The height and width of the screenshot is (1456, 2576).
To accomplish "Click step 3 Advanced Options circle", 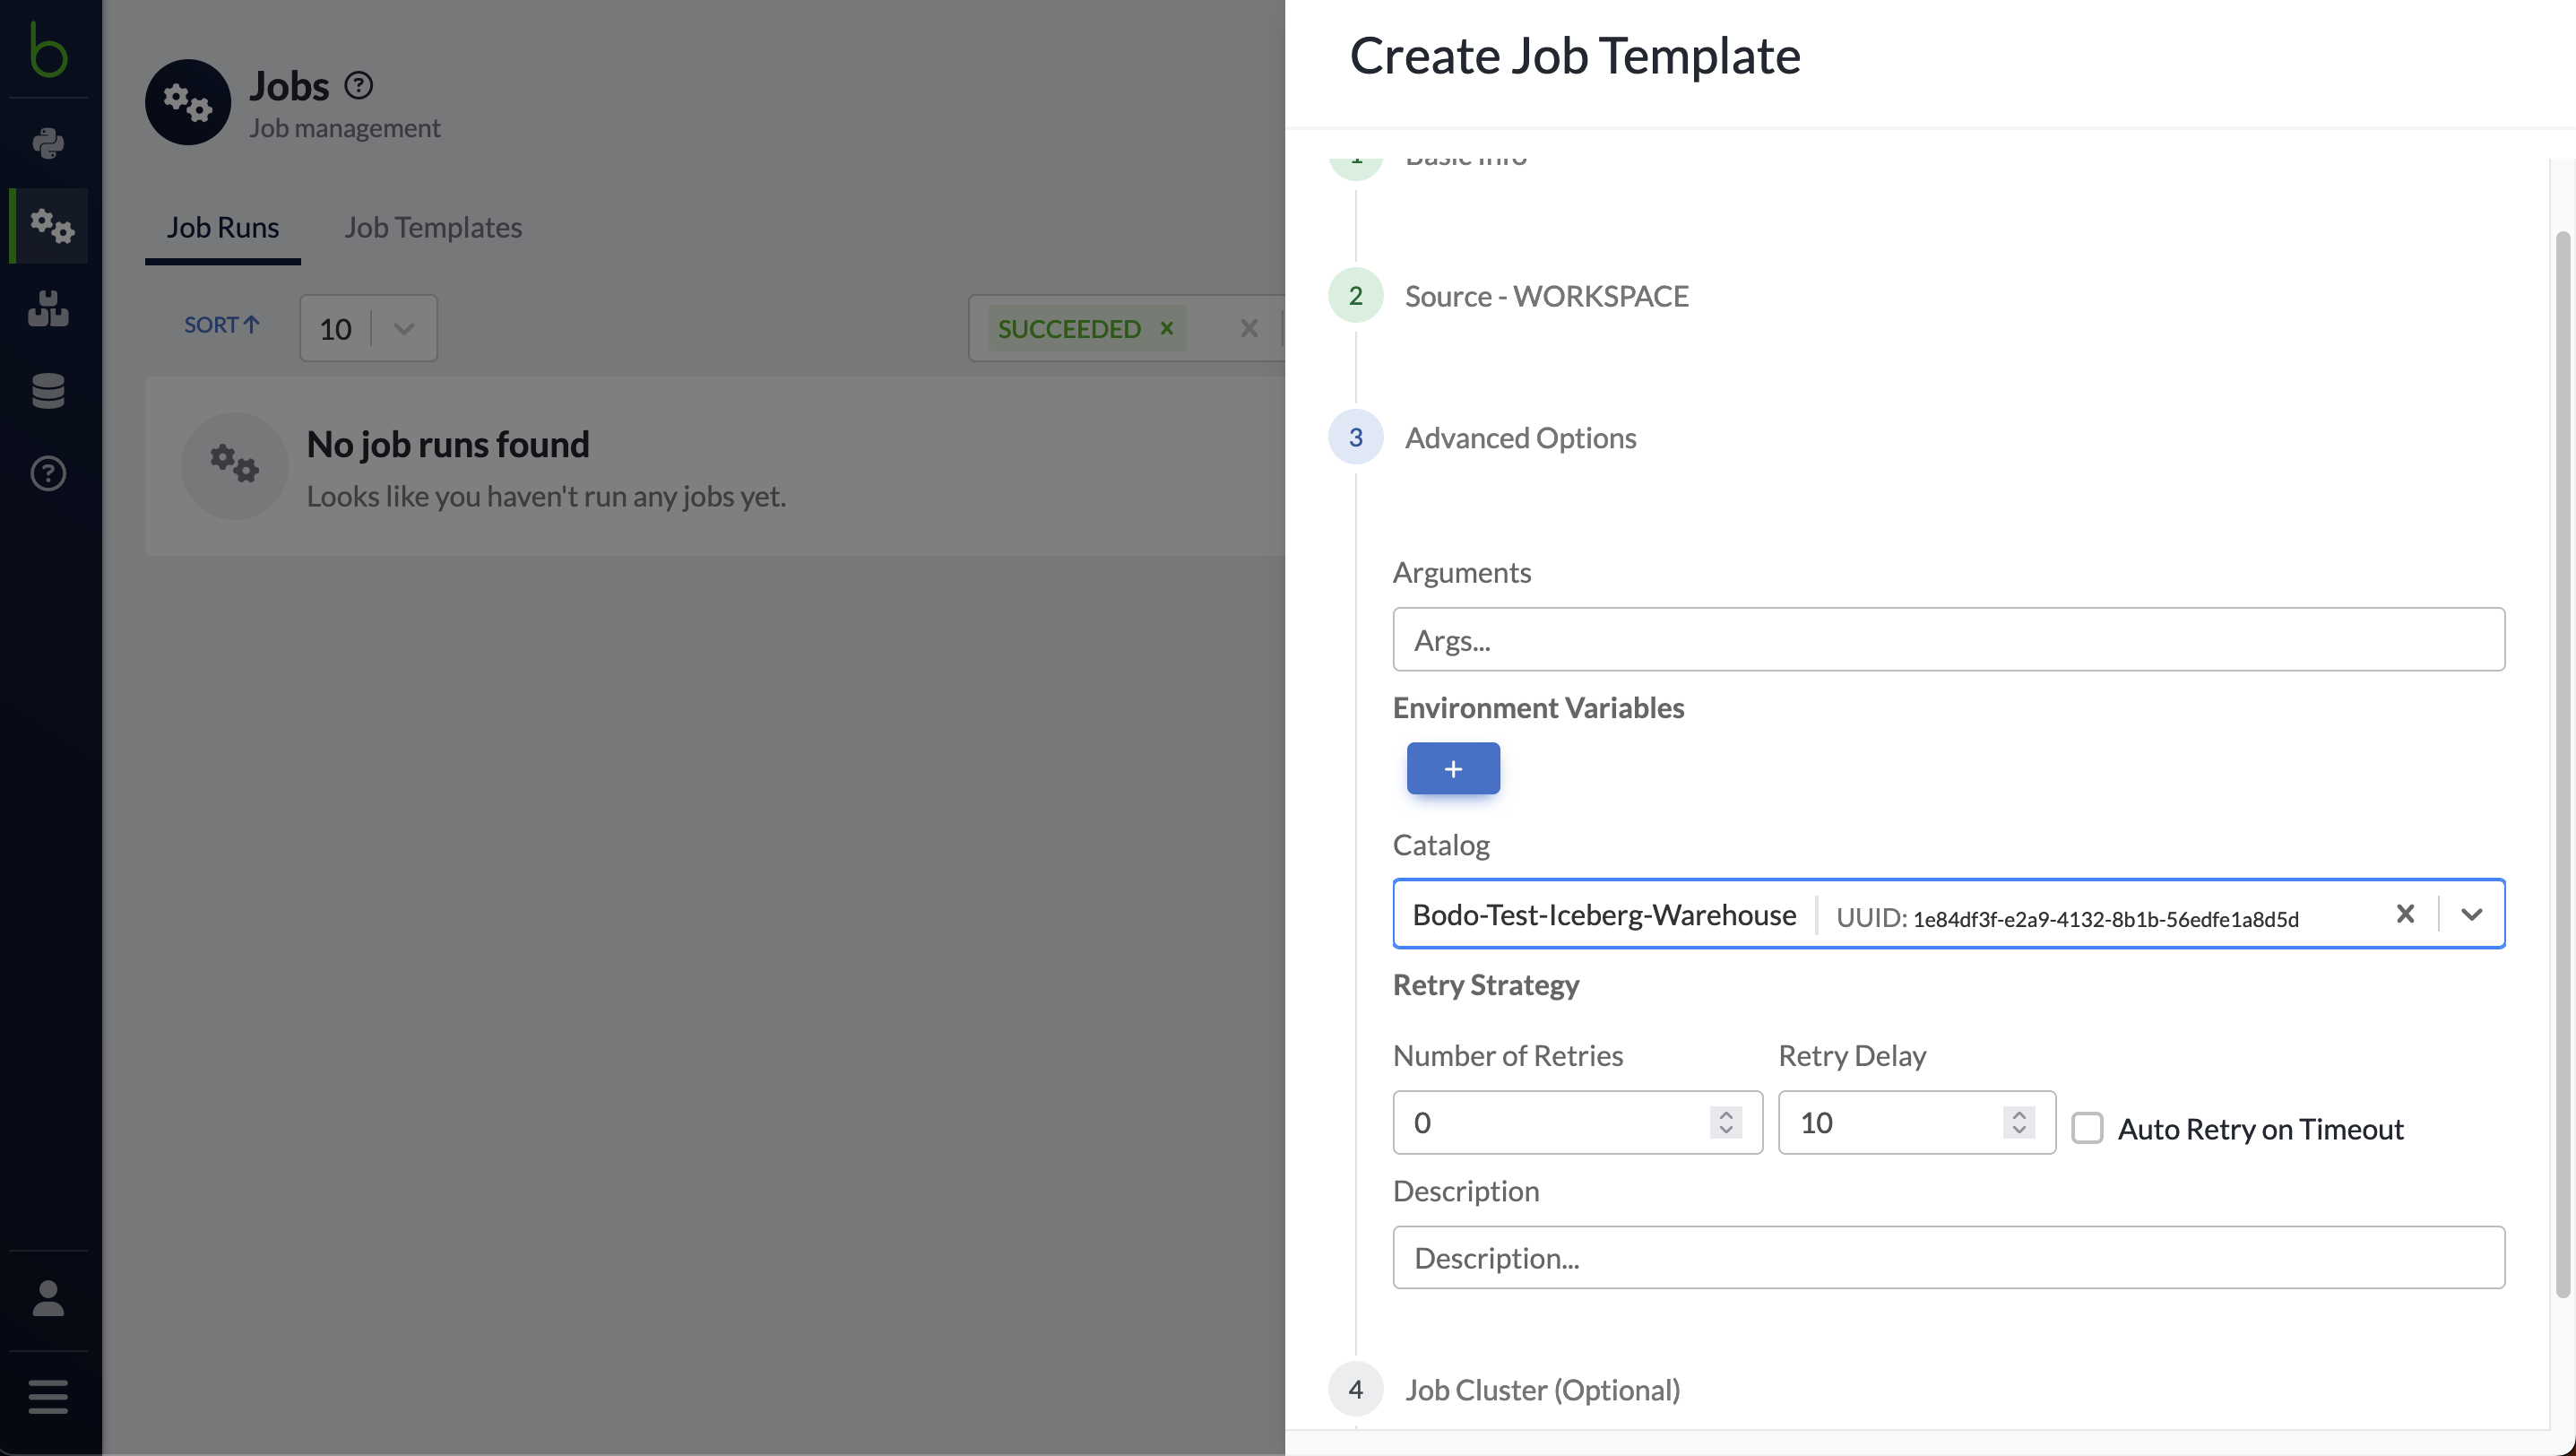I will [1356, 437].
